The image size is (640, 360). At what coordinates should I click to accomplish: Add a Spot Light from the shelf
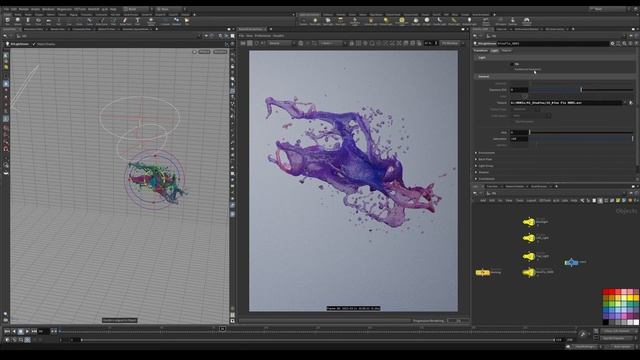pyautogui.click(x=328, y=21)
